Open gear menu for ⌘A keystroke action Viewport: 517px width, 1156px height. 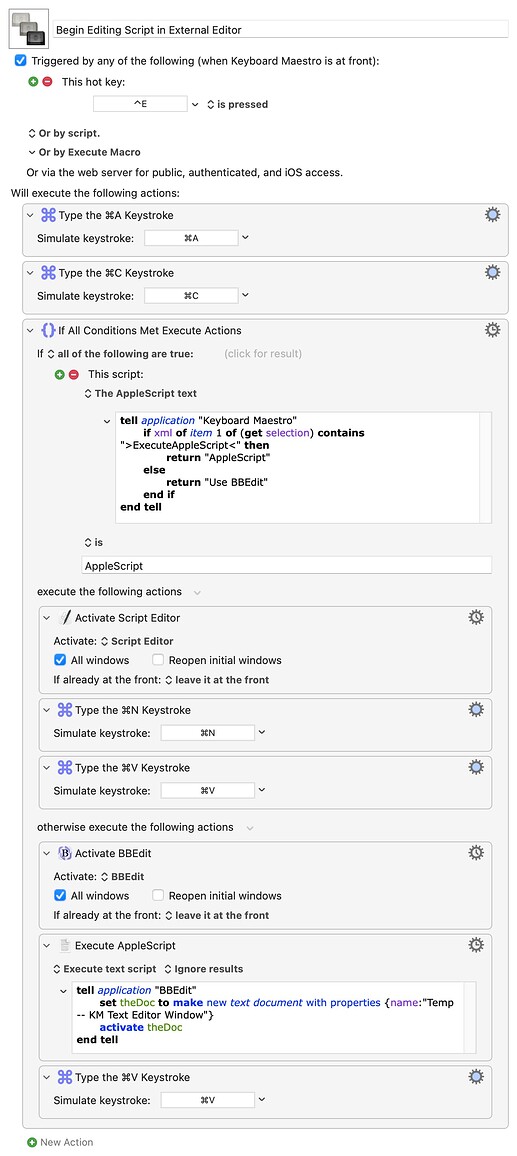click(493, 215)
